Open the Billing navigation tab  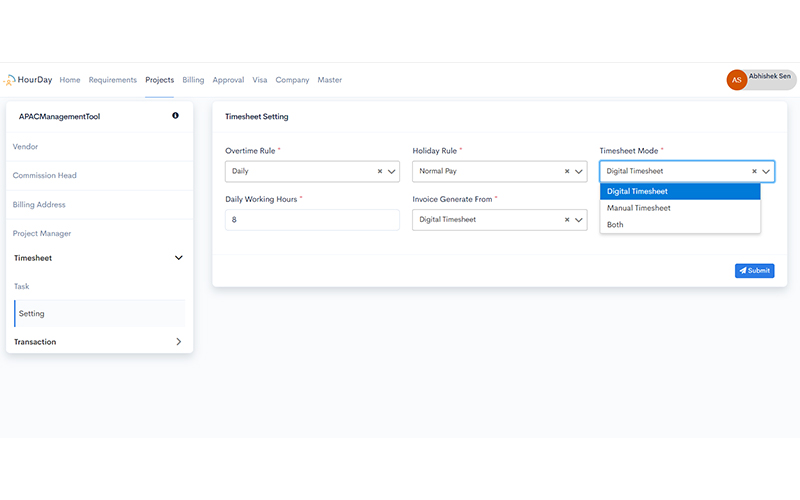click(x=193, y=80)
